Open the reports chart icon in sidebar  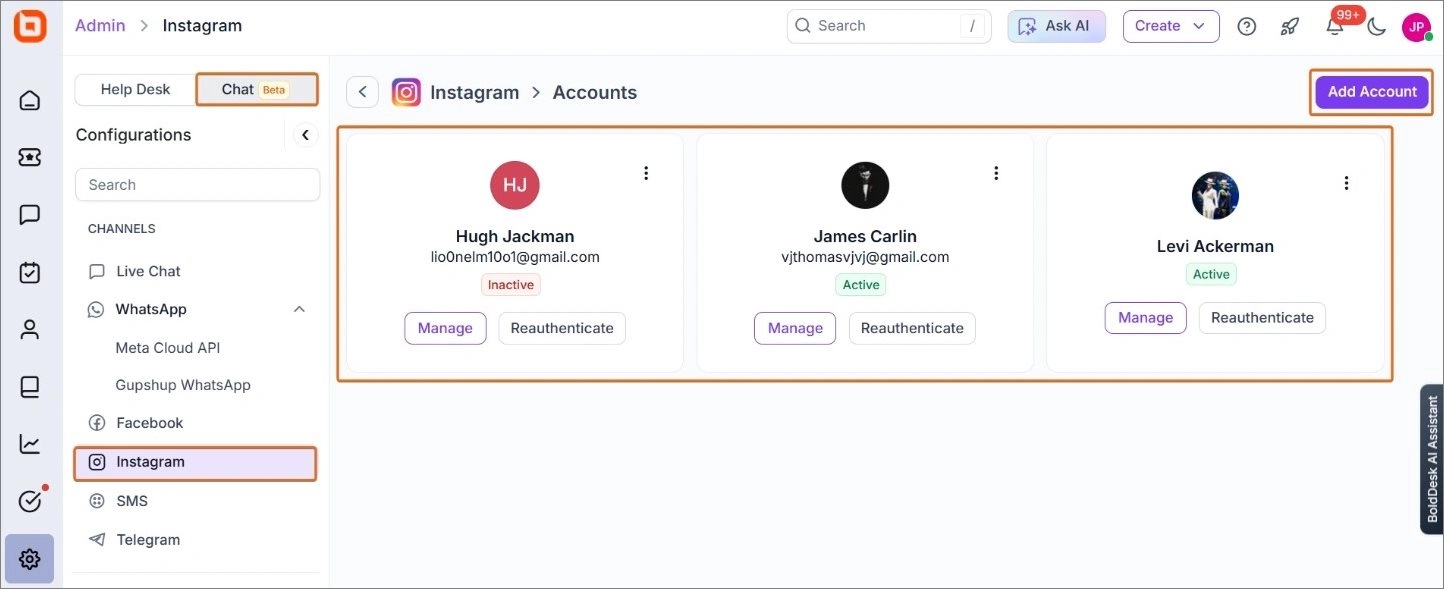[x=30, y=444]
